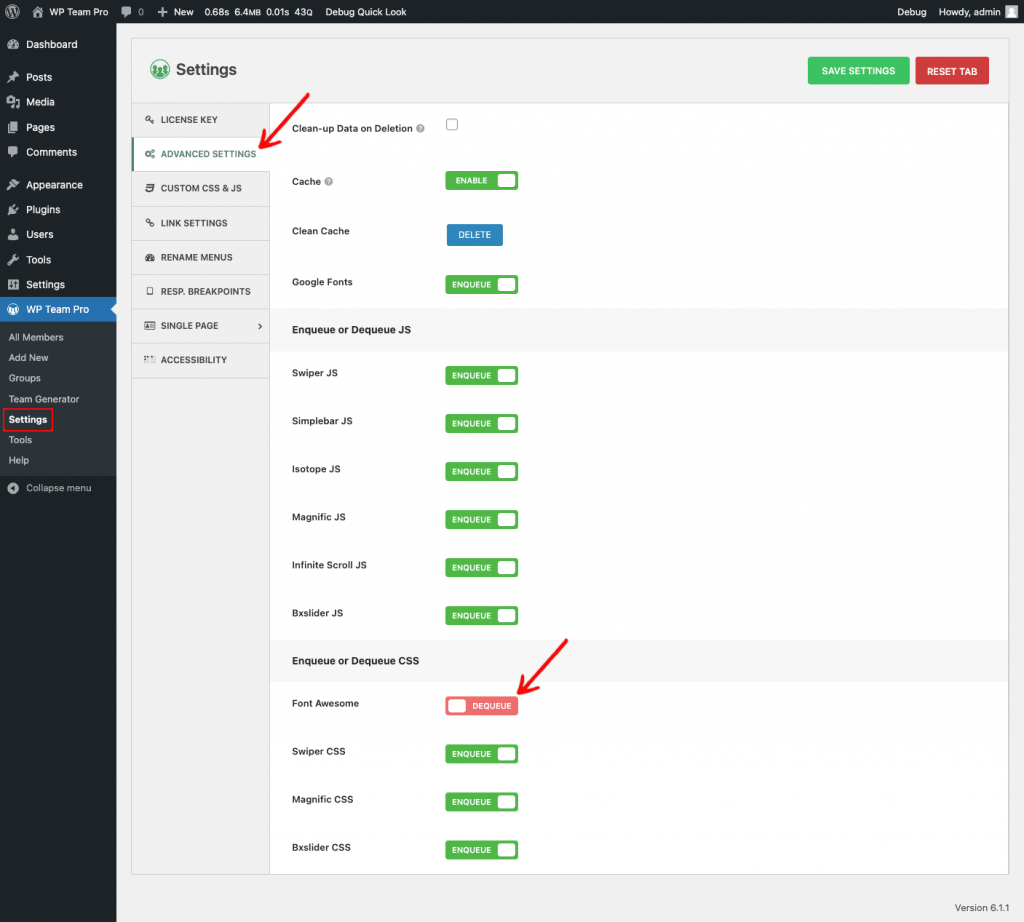Click the Collapse menu arrow icon
Image resolution: width=1024 pixels, height=922 pixels.
click(13, 488)
